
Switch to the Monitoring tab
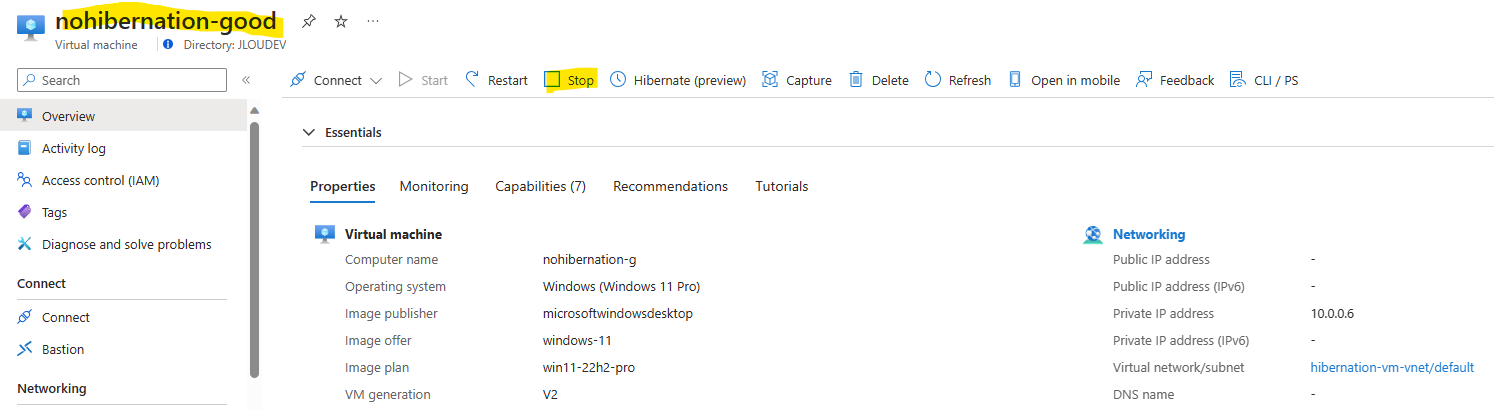coord(434,186)
